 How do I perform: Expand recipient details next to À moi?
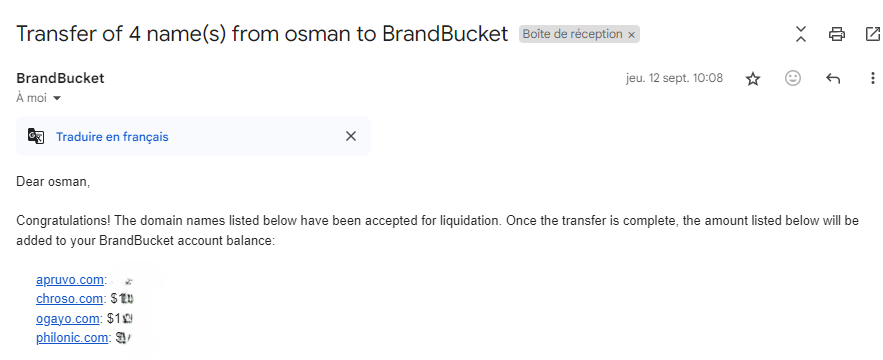pos(56,99)
